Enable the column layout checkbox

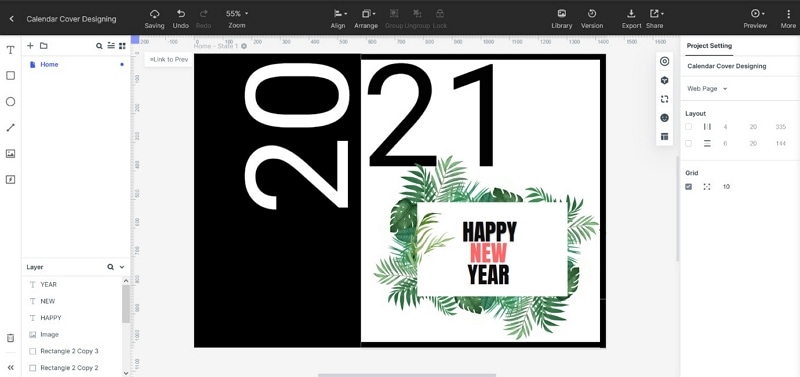click(x=688, y=127)
